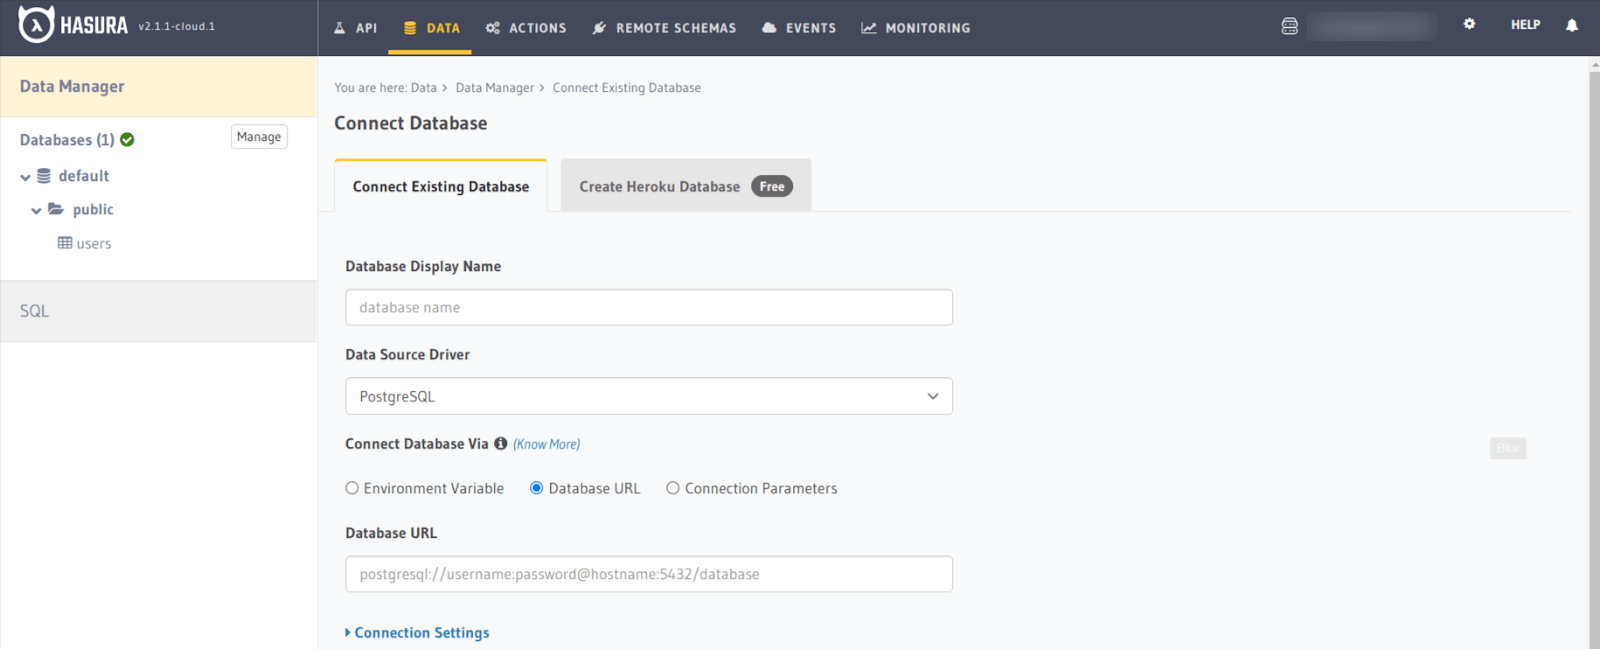Open the Data Source Driver PostgreSQL dropdown
This screenshot has width=1600, height=649.
pyautogui.click(x=649, y=396)
